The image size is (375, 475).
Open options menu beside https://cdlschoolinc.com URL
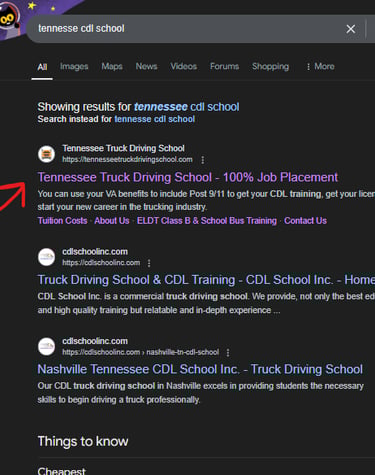point(149,263)
